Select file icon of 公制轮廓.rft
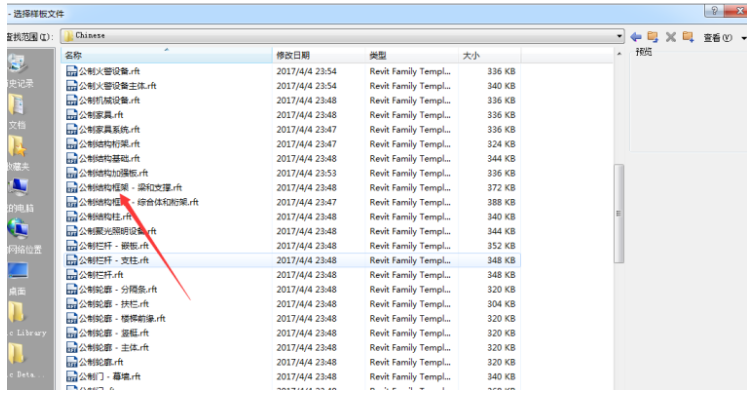This screenshot has height=395, width=754. [x=72, y=362]
